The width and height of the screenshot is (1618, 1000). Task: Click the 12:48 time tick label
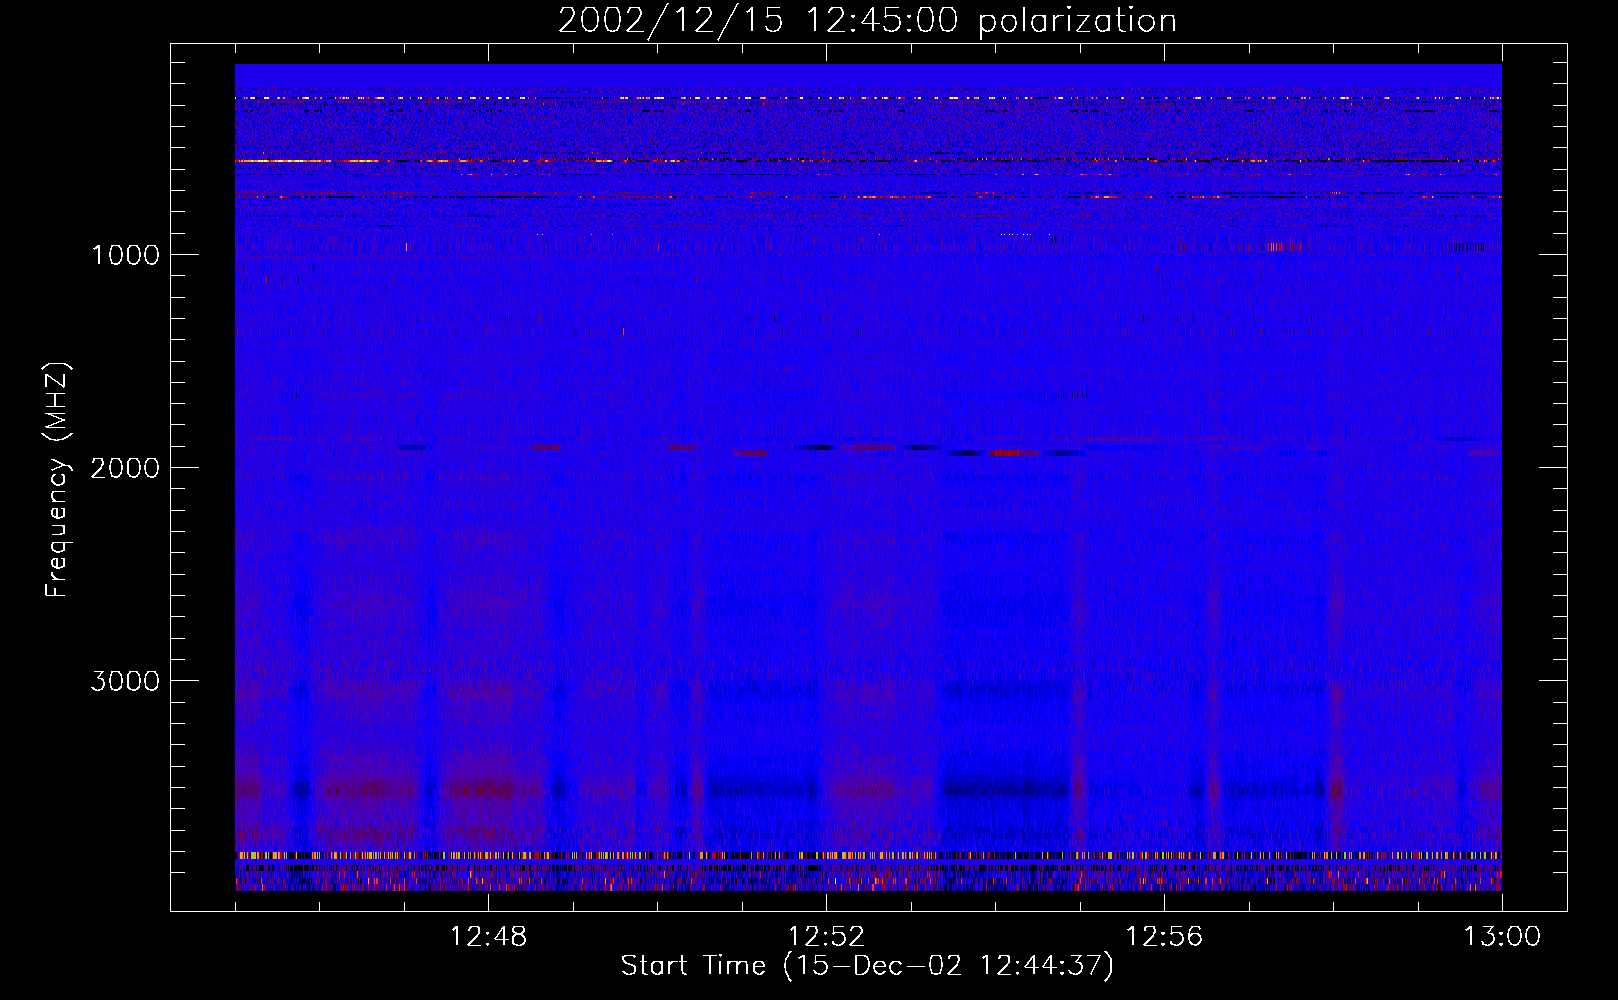[x=488, y=937]
